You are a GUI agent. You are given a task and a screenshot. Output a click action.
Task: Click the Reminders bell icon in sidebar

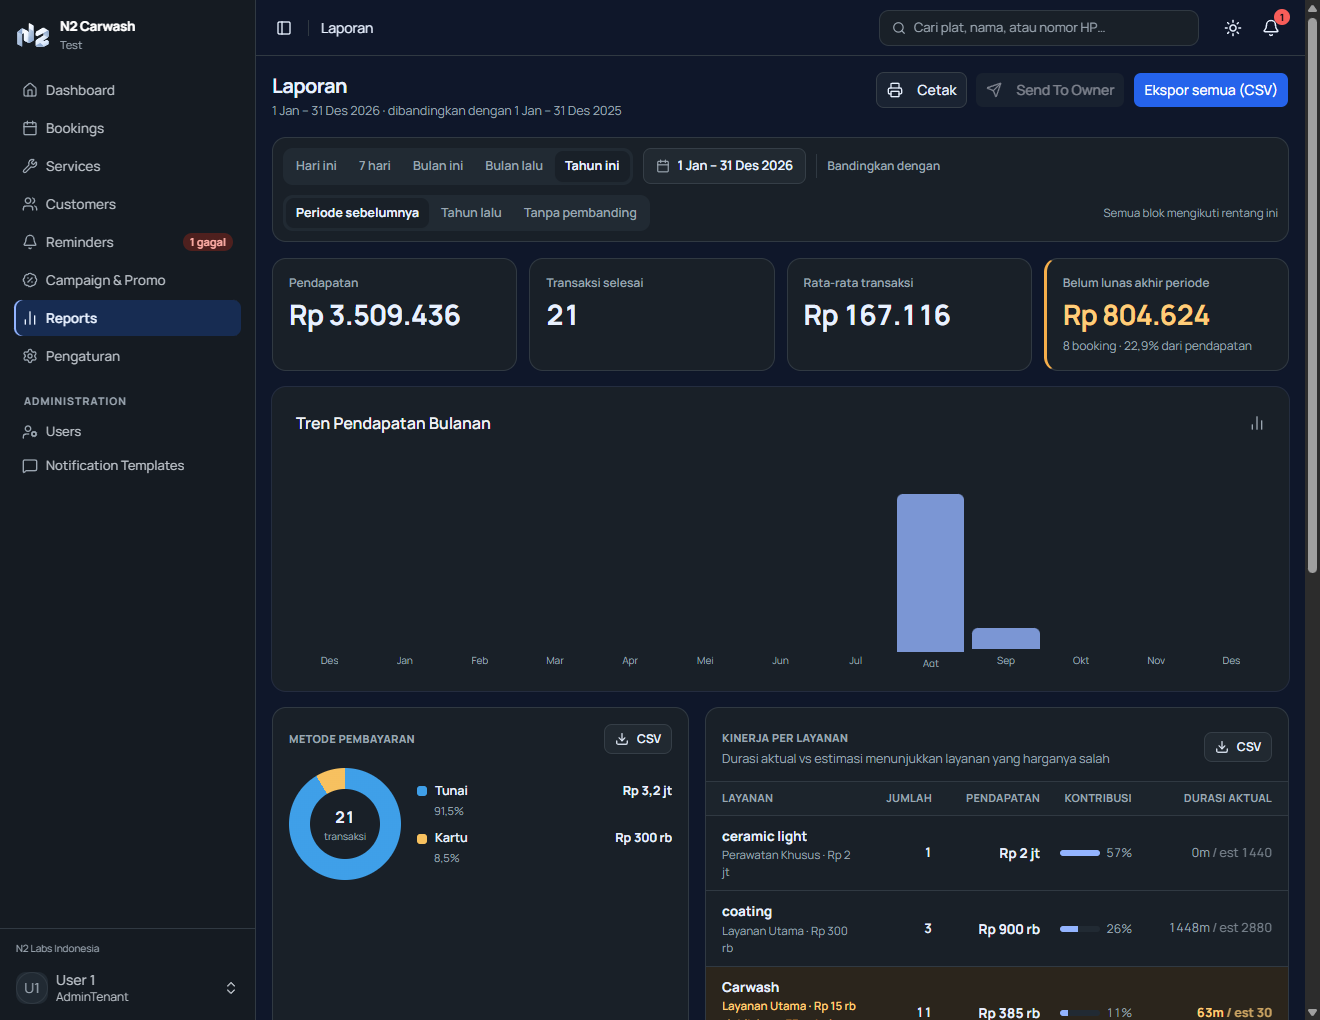click(30, 242)
